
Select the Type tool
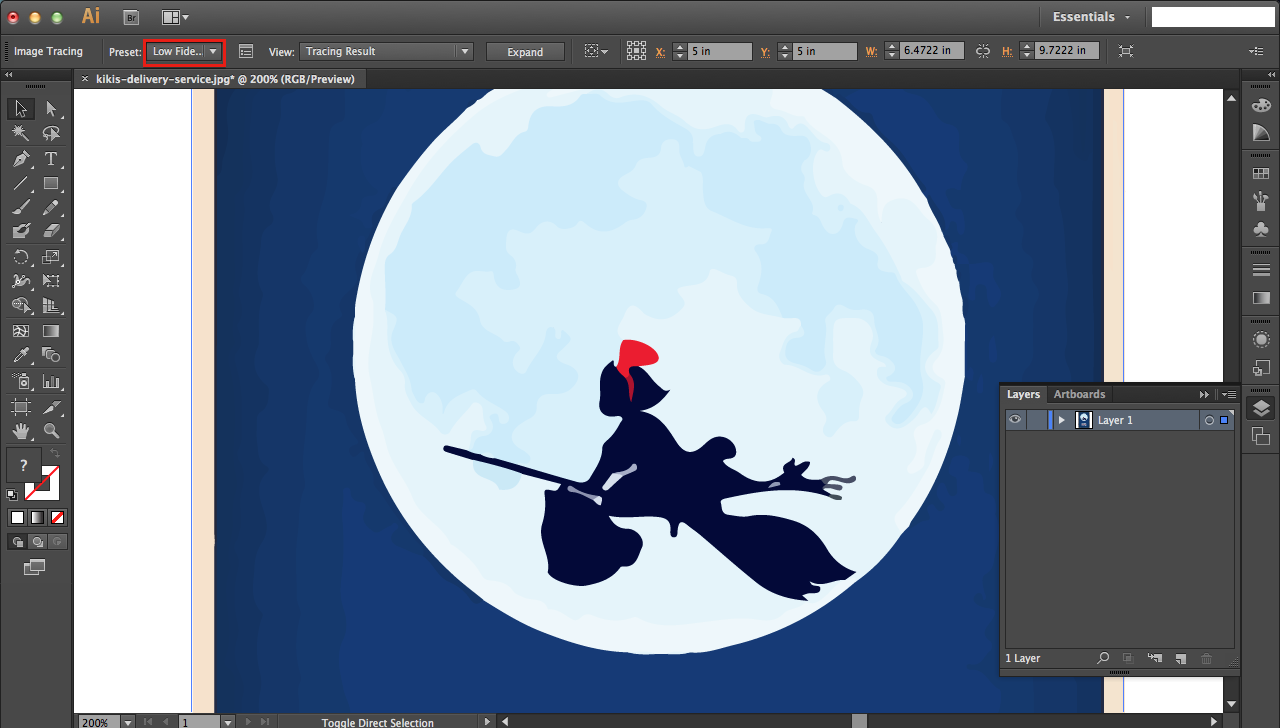coord(51,159)
